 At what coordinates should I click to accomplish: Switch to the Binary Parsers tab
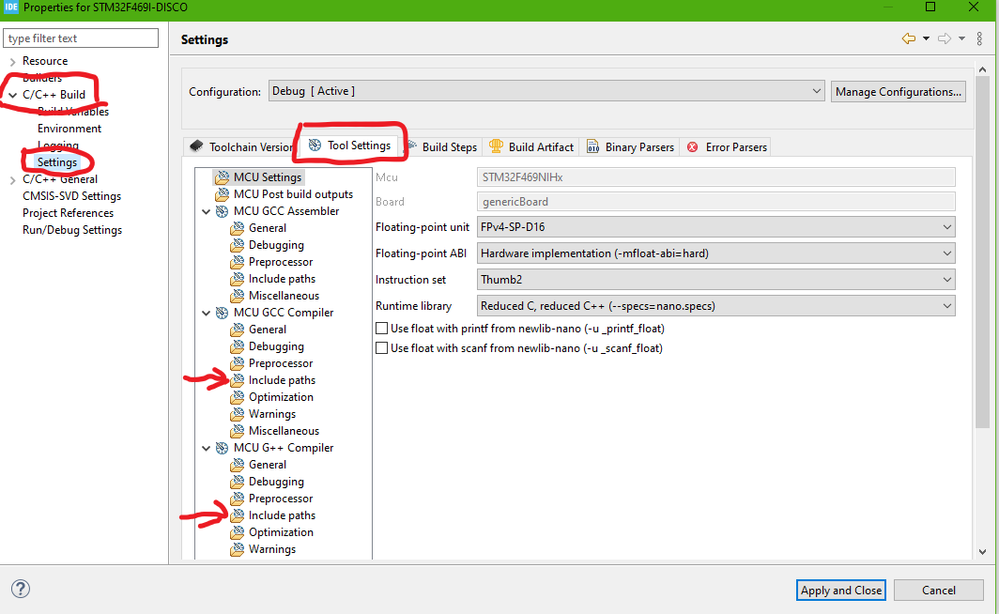coord(630,147)
